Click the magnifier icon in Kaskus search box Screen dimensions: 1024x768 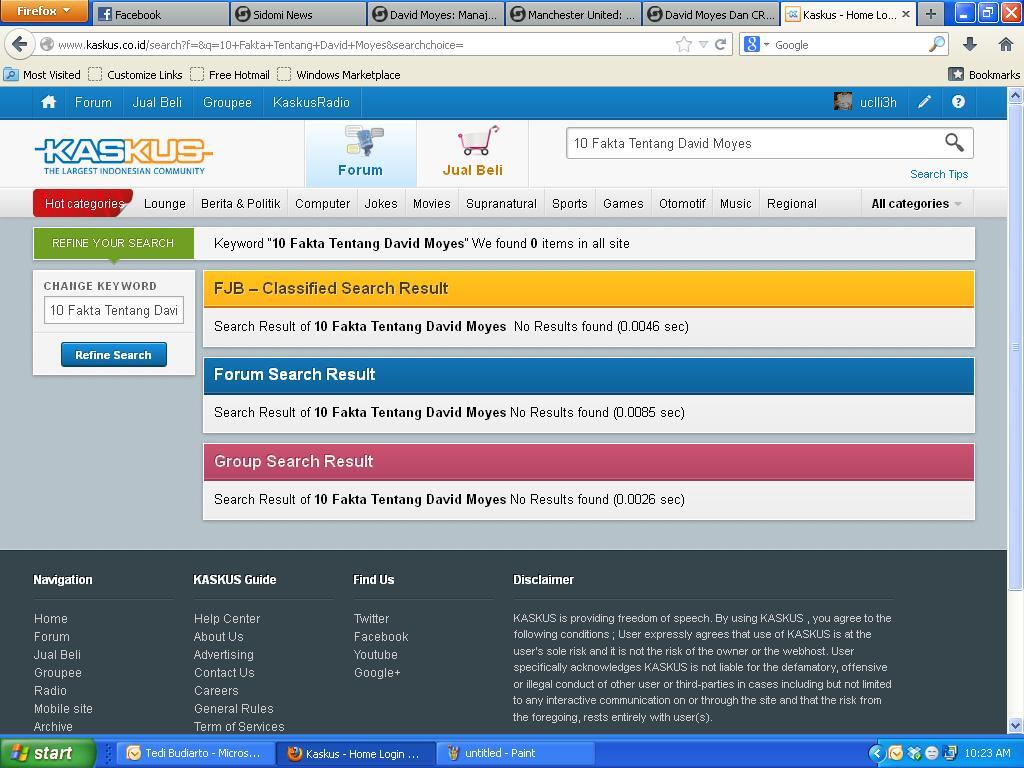pyautogui.click(x=953, y=142)
